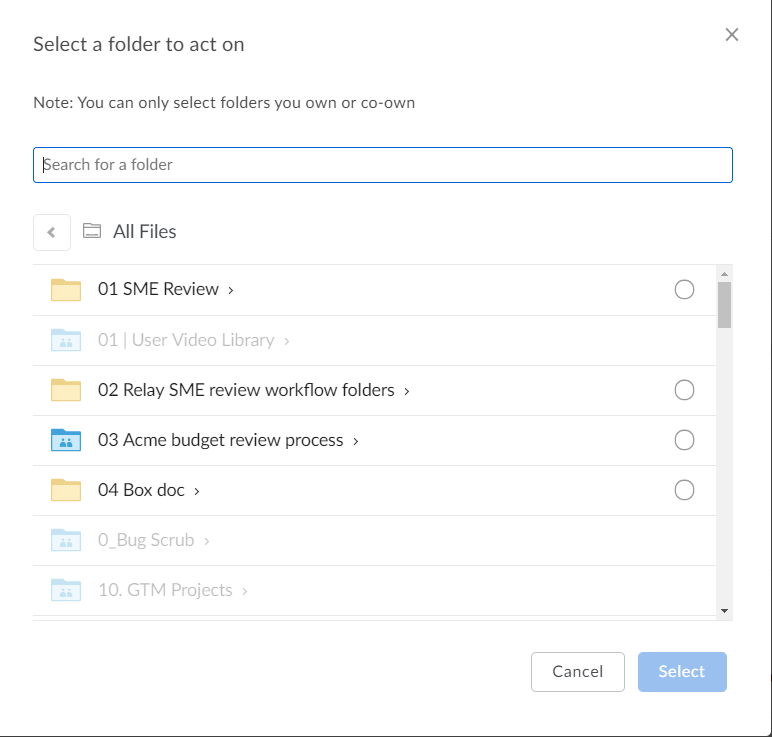This screenshot has height=737, width=772.
Task: Cancel the folder selection dialog
Action: tap(578, 672)
